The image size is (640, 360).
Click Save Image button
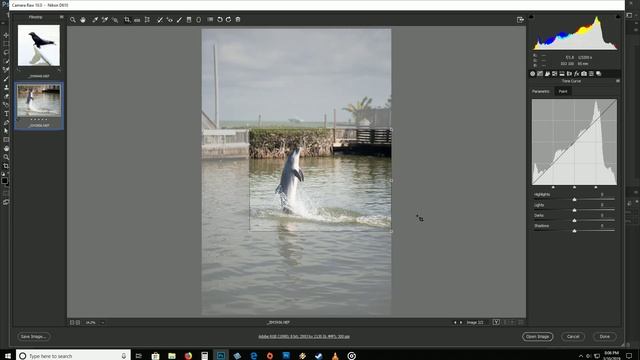point(33,337)
